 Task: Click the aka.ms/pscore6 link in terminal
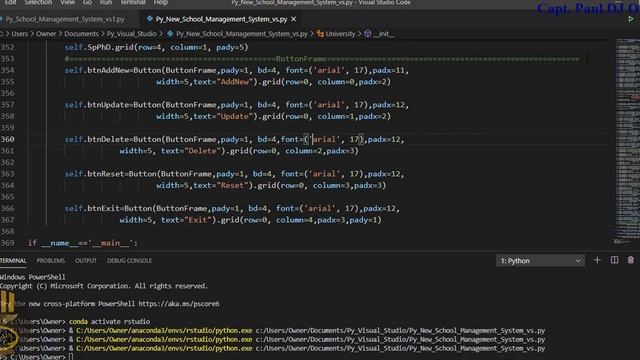[179, 304]
